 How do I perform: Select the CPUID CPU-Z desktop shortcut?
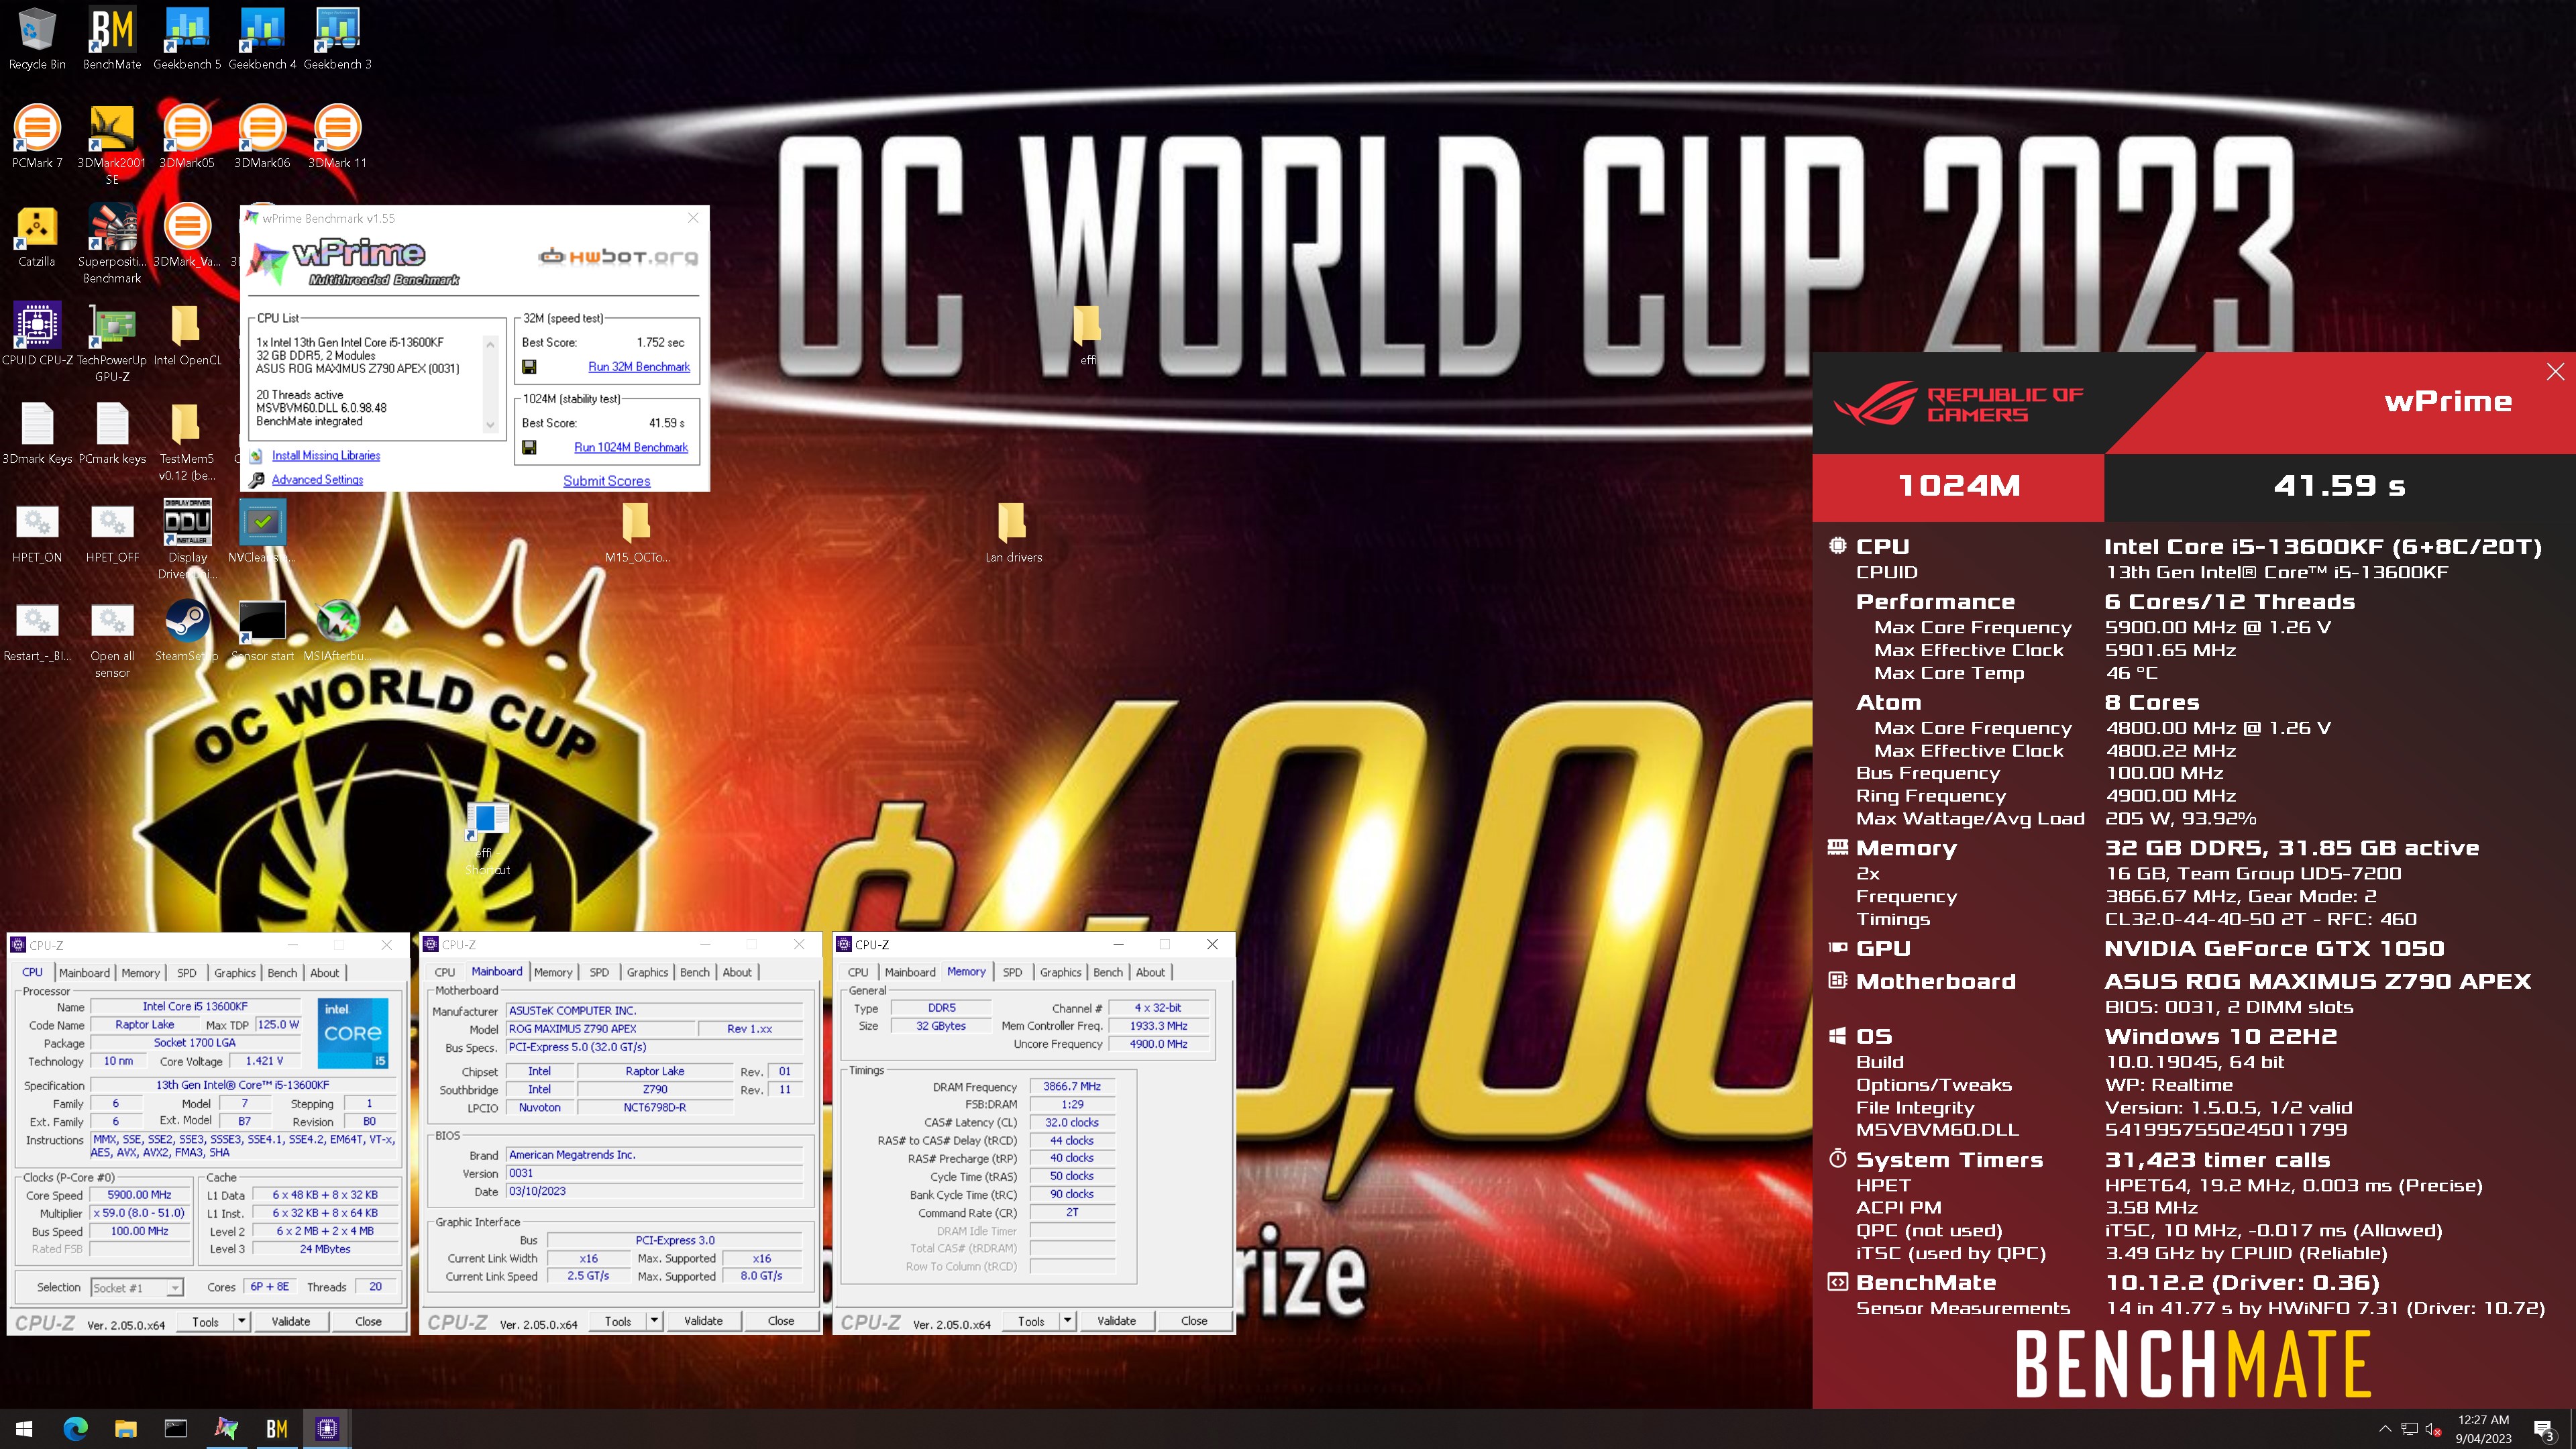click(37, 334)
